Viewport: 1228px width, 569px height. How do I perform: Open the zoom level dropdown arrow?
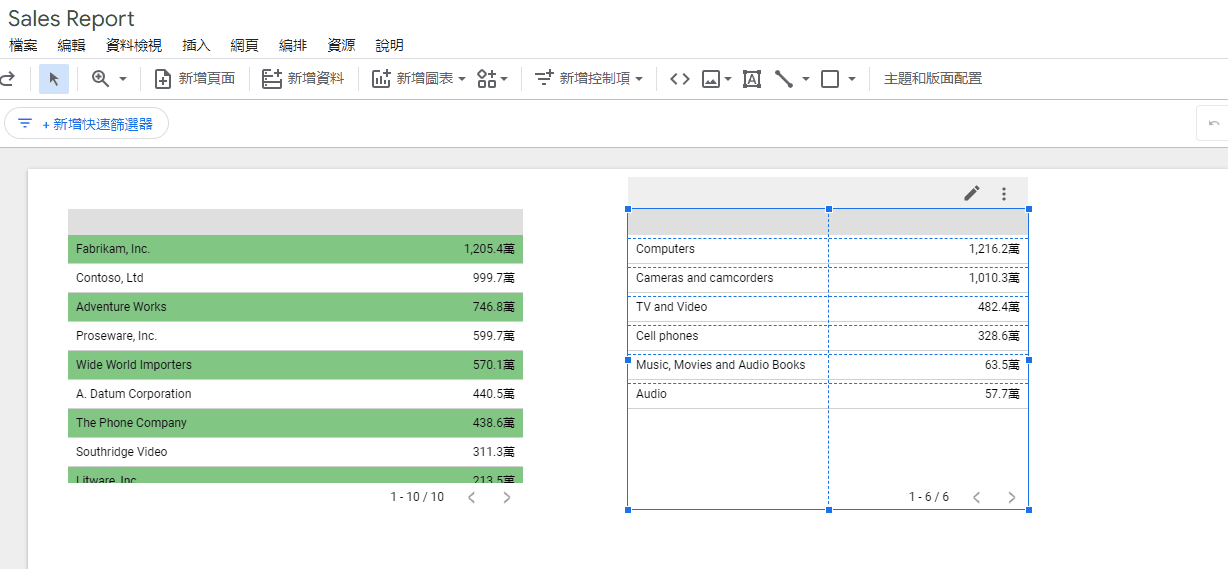[123, 79]
